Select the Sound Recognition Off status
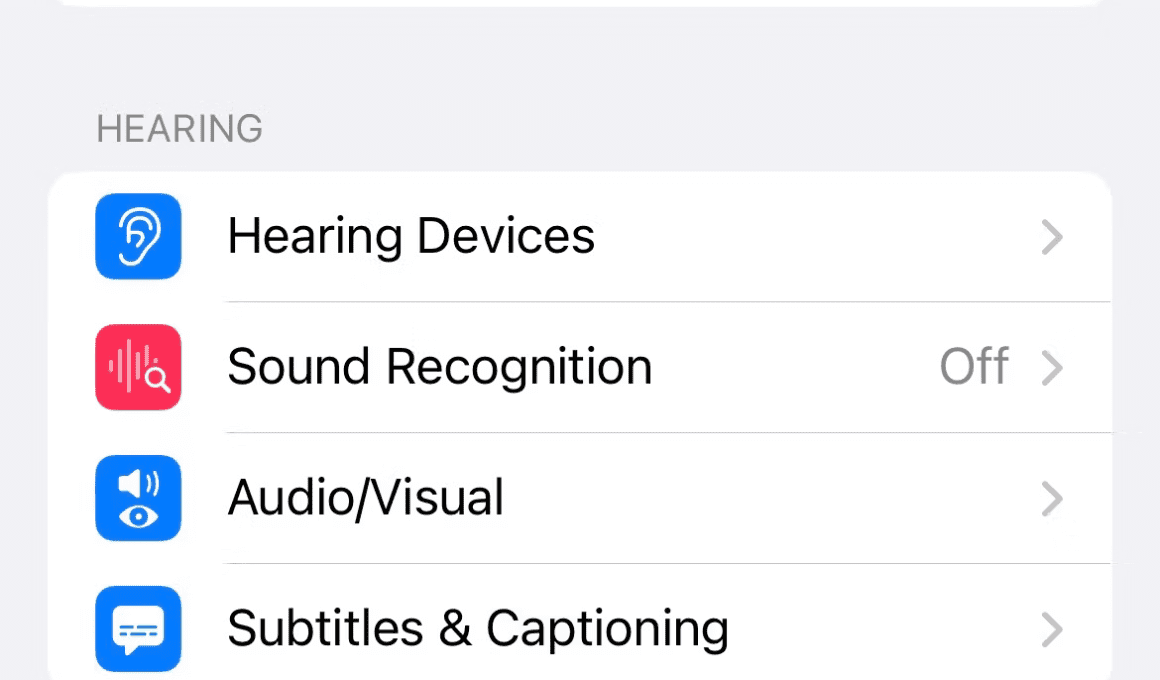The width and height of the screenshot is (1160, 680). pyautogui.click(x=974, y=366)
